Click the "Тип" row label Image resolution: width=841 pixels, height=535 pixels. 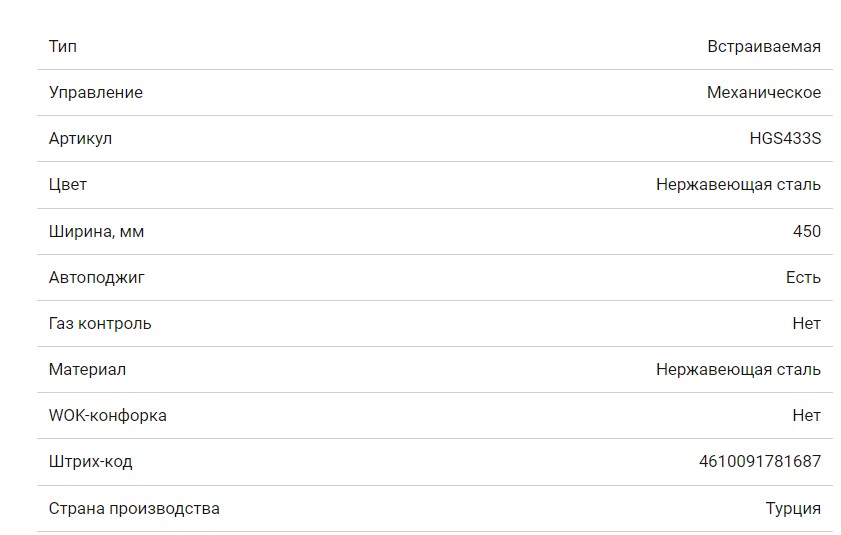(x=62, y=46)
